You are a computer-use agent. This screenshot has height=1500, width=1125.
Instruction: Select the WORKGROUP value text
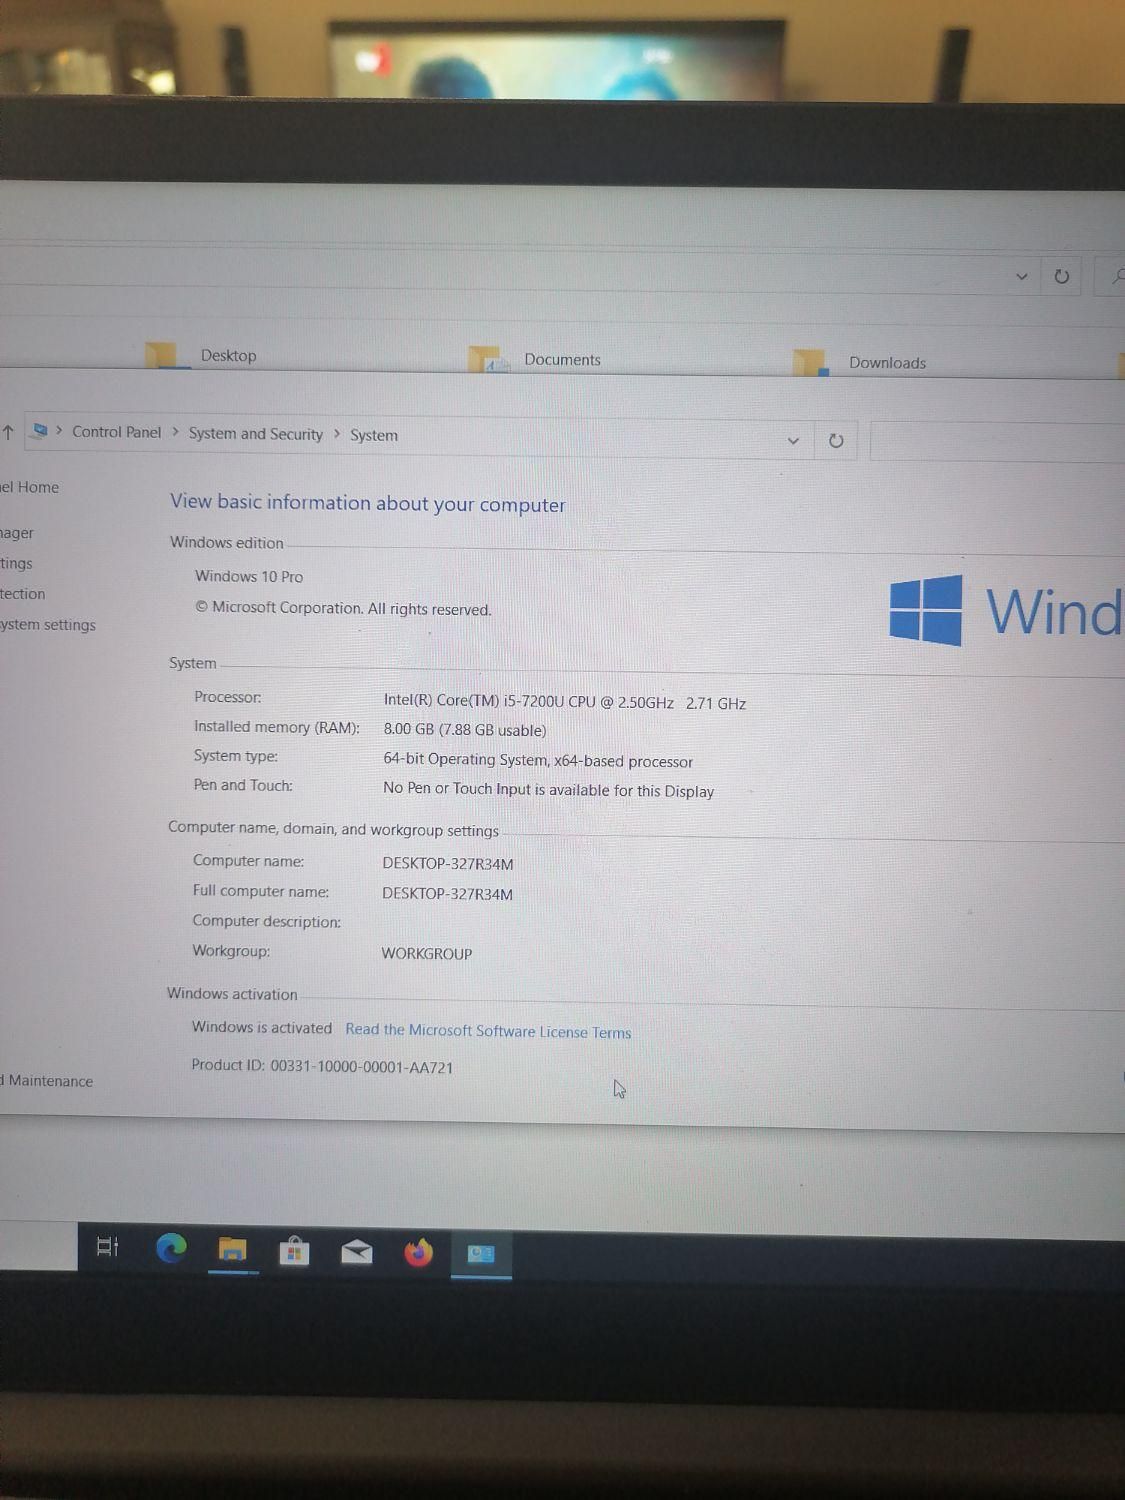pyautogui.click(x=427, y=954)
